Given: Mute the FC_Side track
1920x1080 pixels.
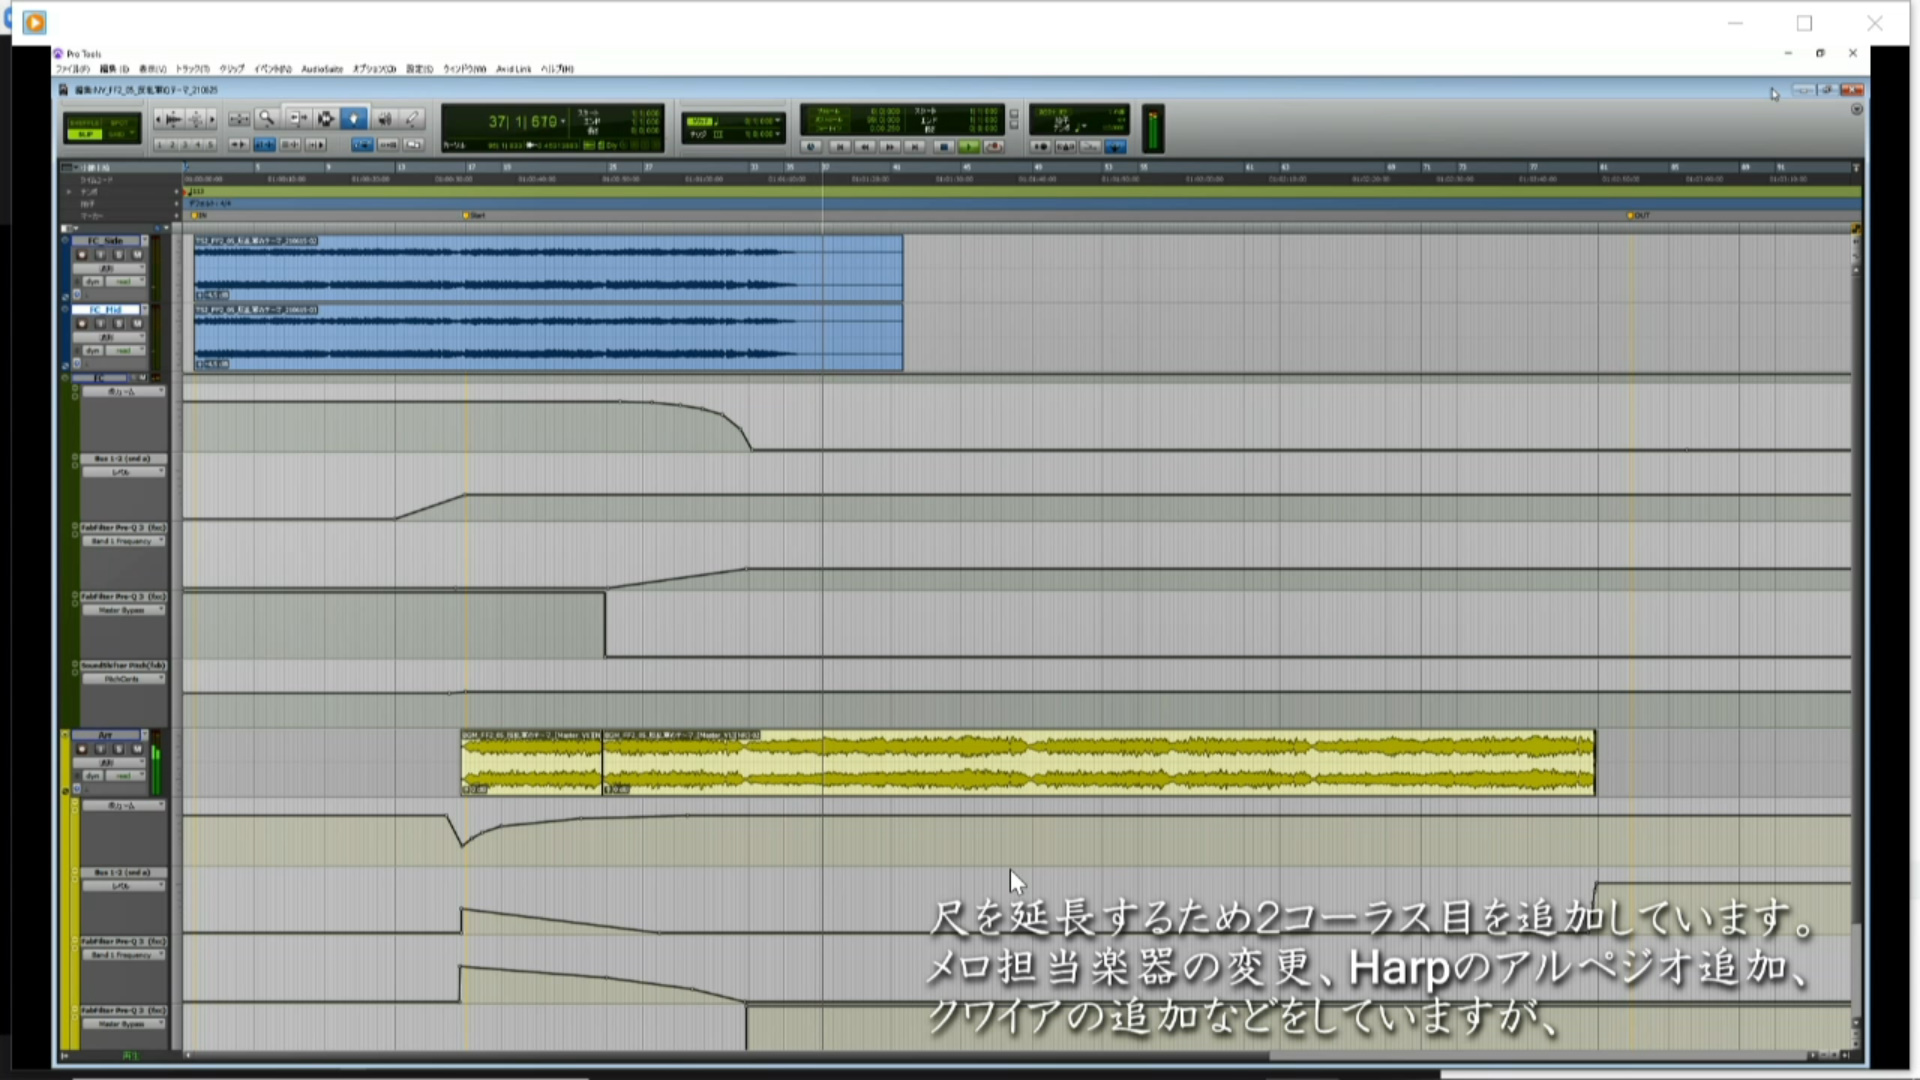Looking at the screenshot, I should (x=137, y=255).
